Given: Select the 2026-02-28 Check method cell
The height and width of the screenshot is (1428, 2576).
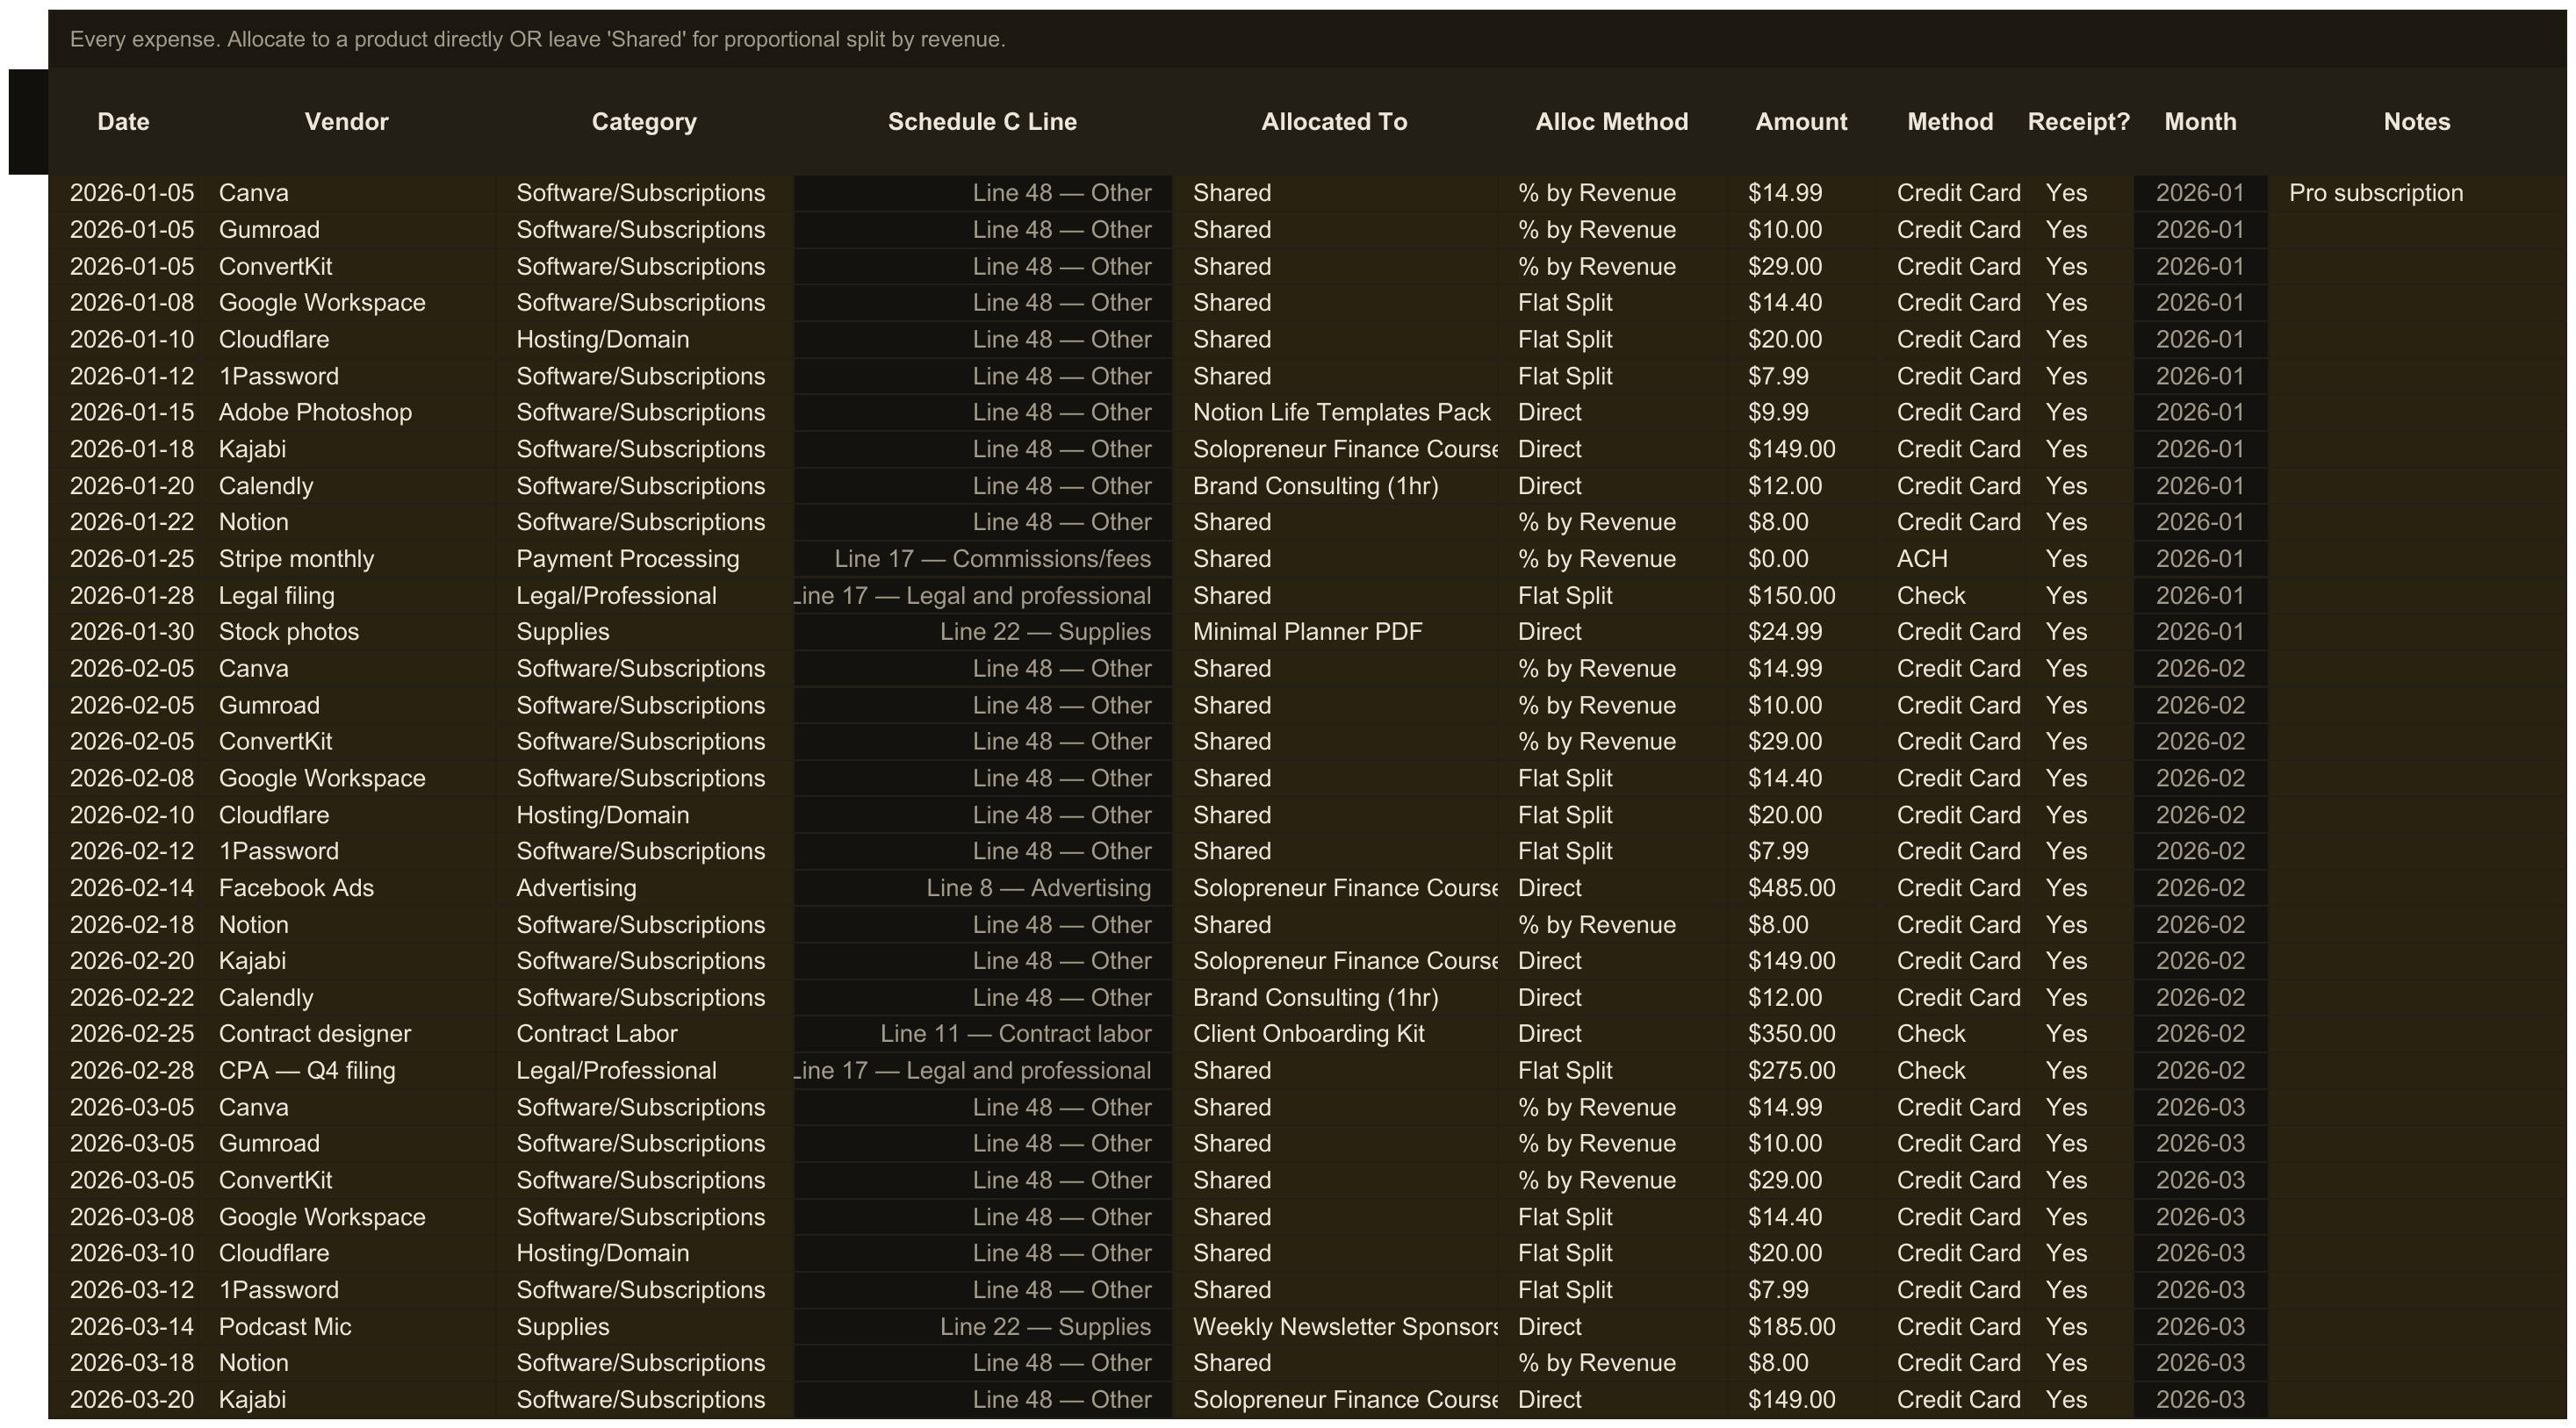Looking at the screenshot, I should [x=1951, y=1071].
